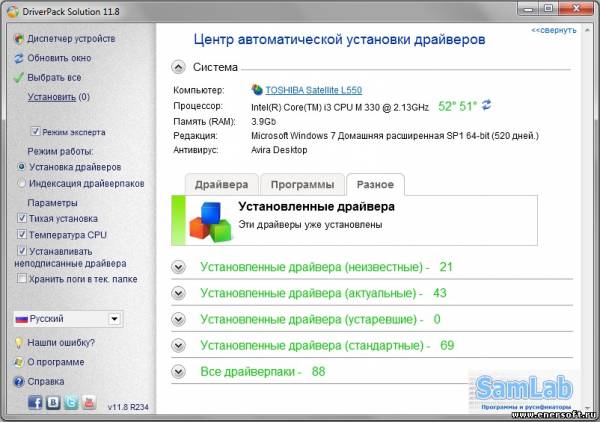Toggle Устанавливать неподписанные драйвера checkbox
The width and height of the screenshot is (600, 422).
22,251
